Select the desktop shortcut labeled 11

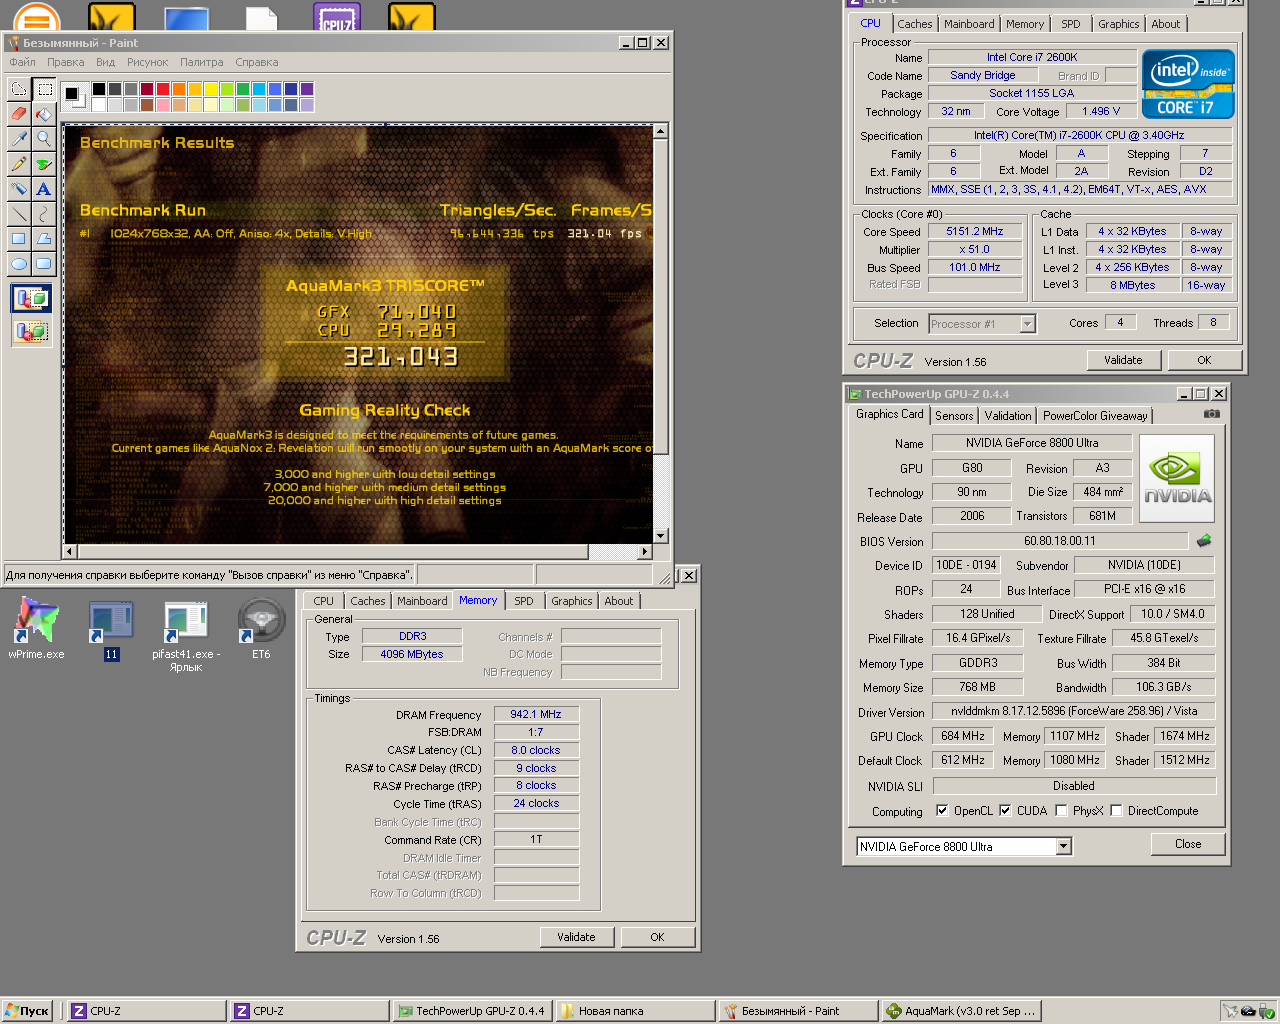[x=111, y=630]
